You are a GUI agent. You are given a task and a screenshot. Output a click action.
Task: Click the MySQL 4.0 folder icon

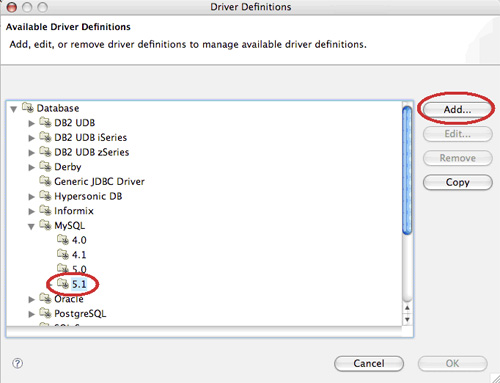tap(63, 240)
